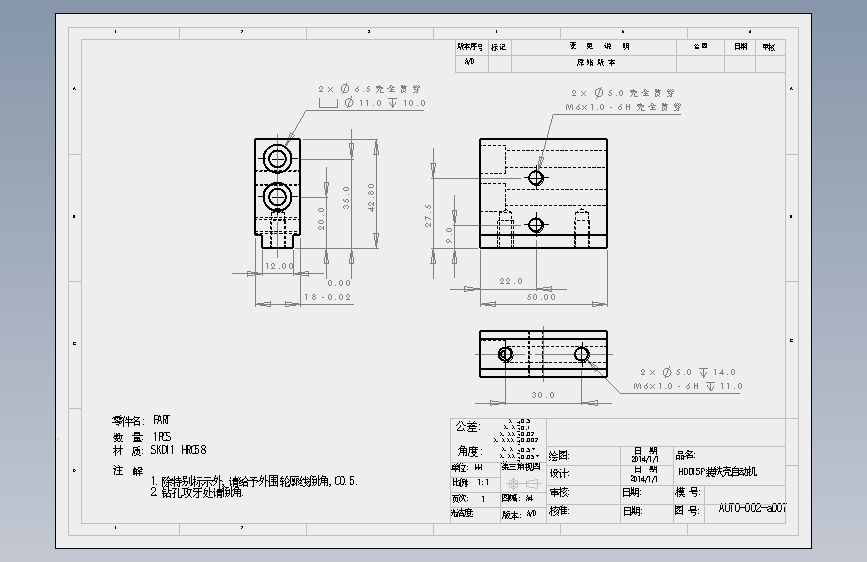Click the date 2014/1/1 in 设计 row
The width and height of the screenshot is (867, 562).
click(645, 479)
